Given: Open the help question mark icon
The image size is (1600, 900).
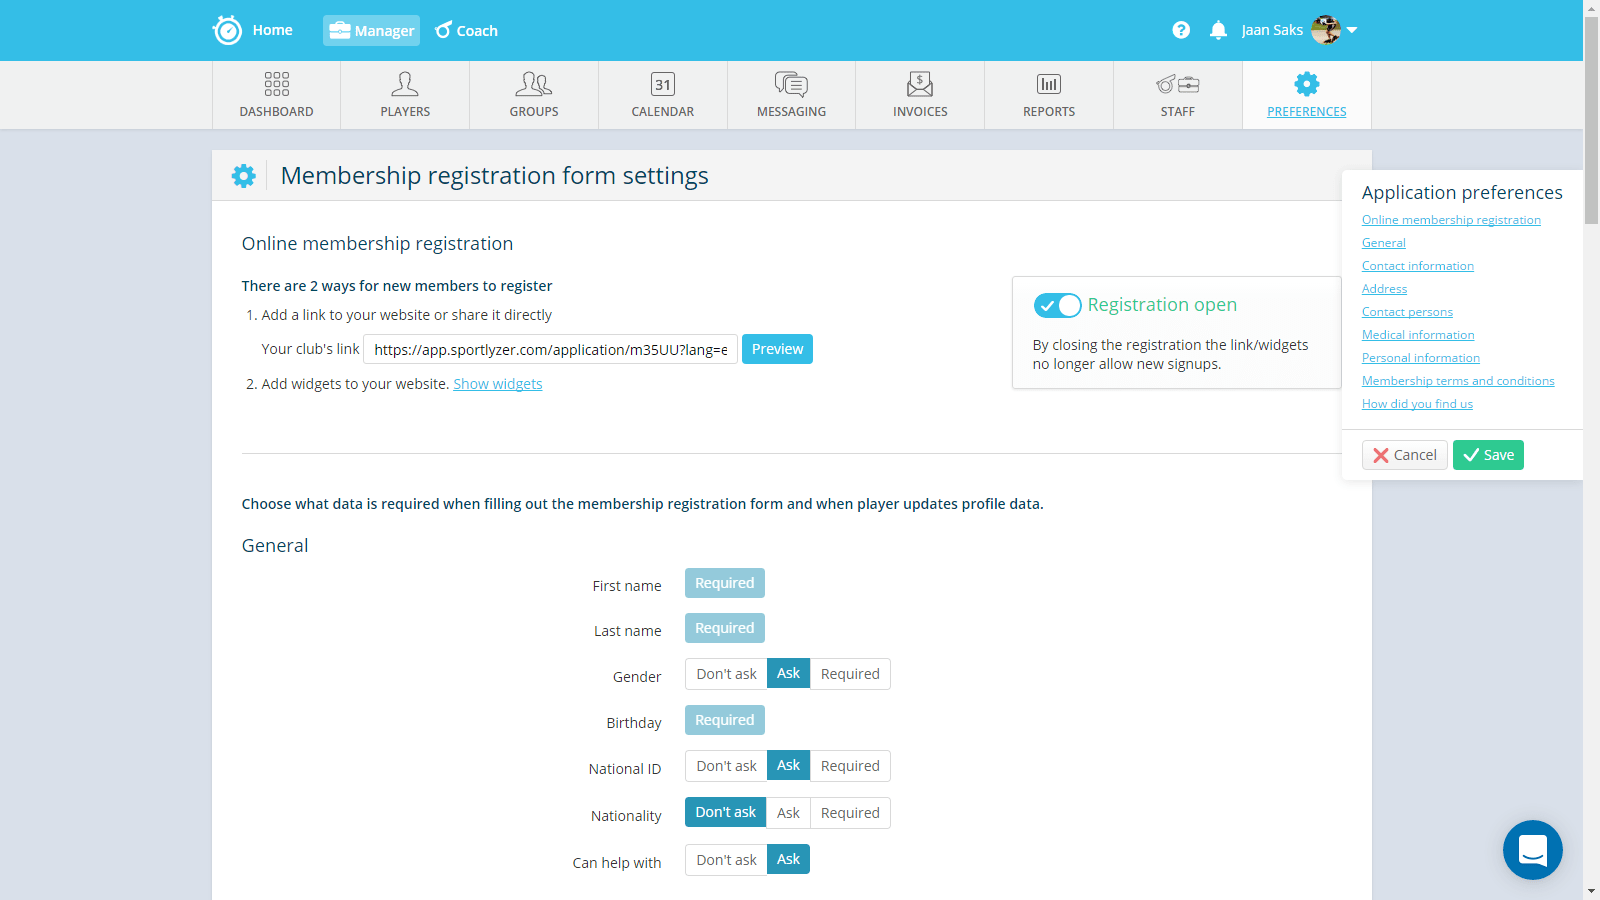Looking at the screenshot, I should tap(1181, 30).
